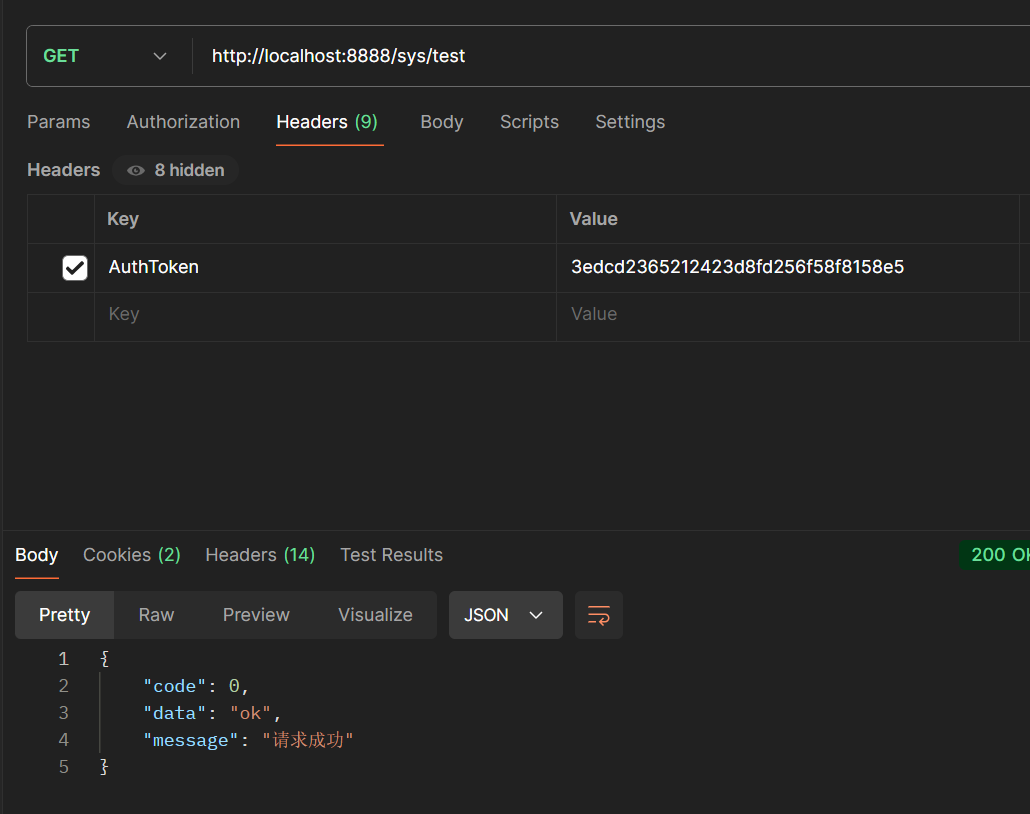Open the JSON format dropdown
The height and width of the screenshot is (814, 1030).
pyautogui.click(x=505, y=615)
